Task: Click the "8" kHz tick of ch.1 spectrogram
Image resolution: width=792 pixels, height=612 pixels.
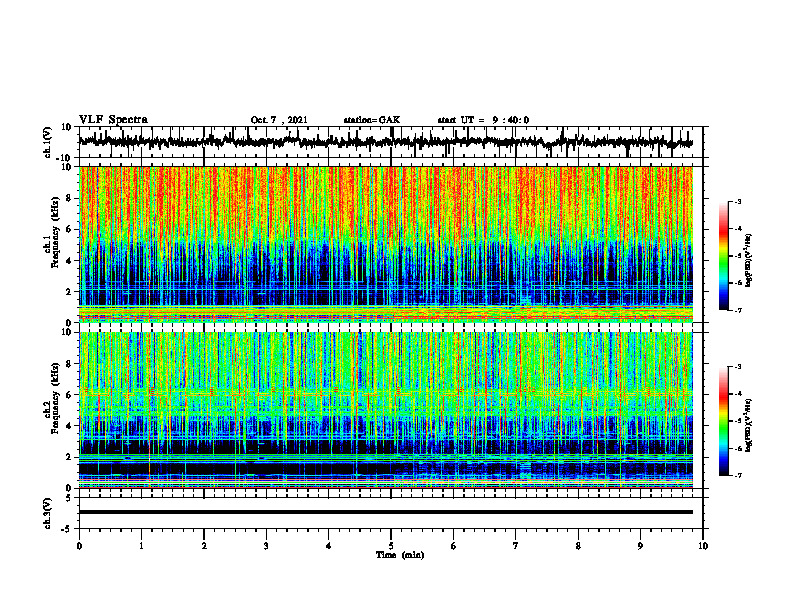Action: coord(70,198)
